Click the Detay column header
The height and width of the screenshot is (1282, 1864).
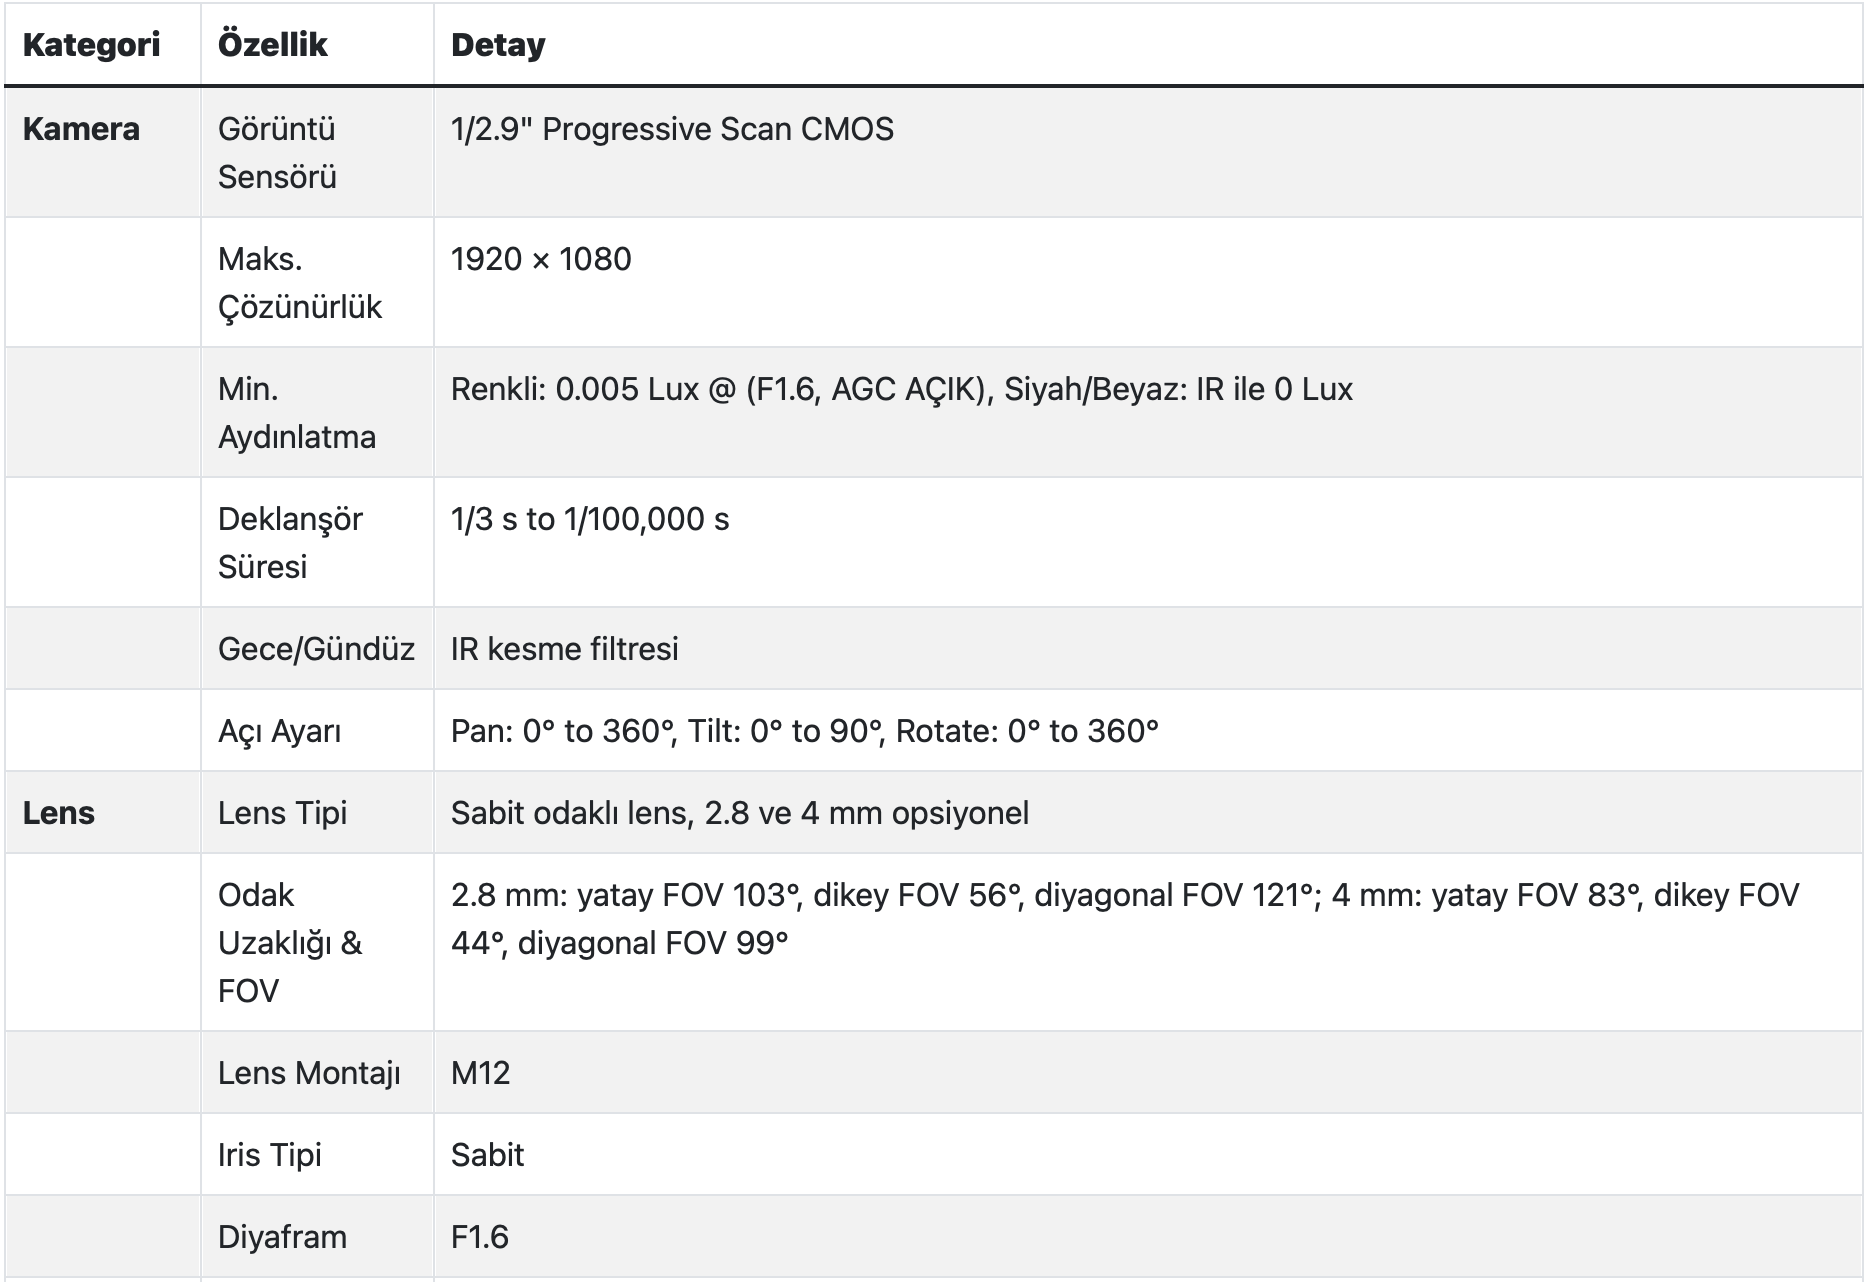(498, 45)
